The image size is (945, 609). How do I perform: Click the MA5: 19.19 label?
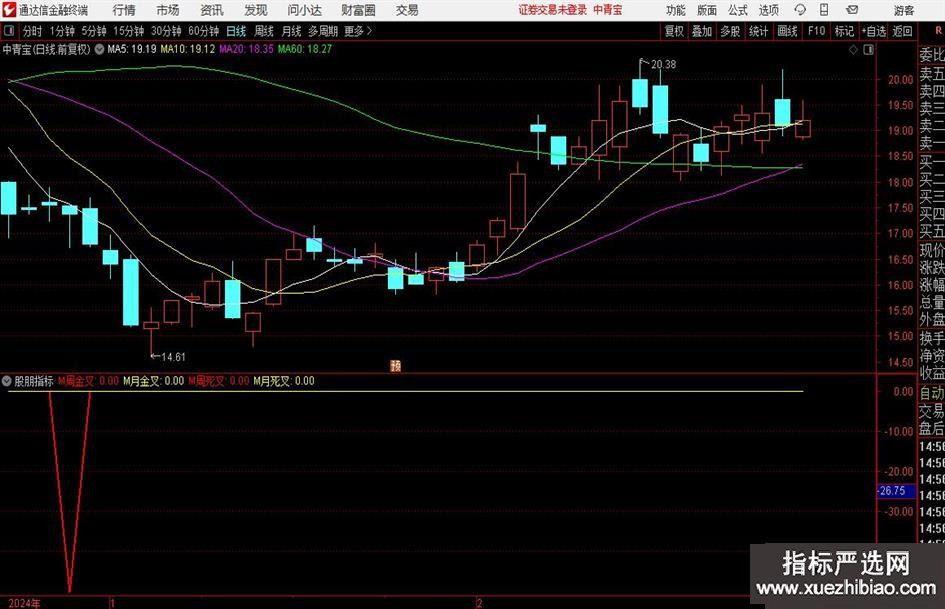pos(132,49)
